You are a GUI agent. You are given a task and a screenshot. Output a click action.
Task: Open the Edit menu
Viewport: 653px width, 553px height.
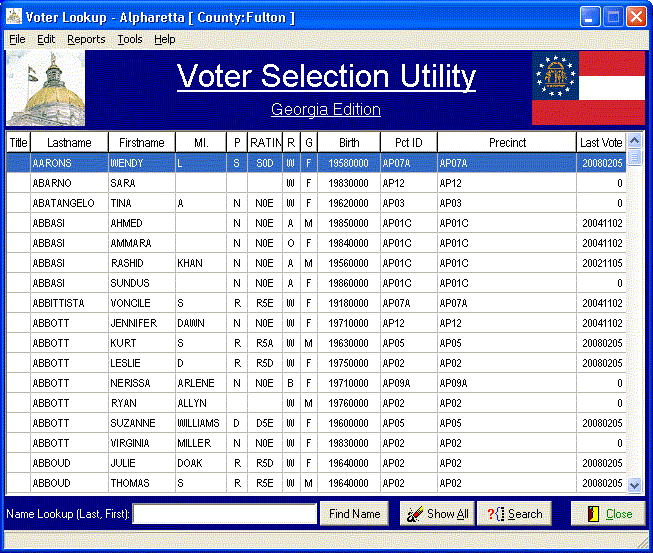[46, 39]
